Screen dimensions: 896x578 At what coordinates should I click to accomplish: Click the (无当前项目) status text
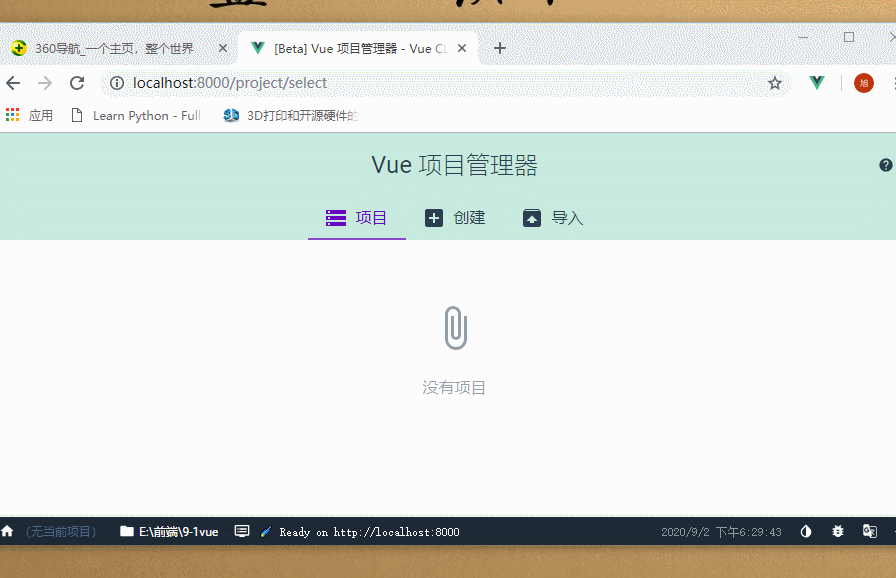tap(61, 532)
